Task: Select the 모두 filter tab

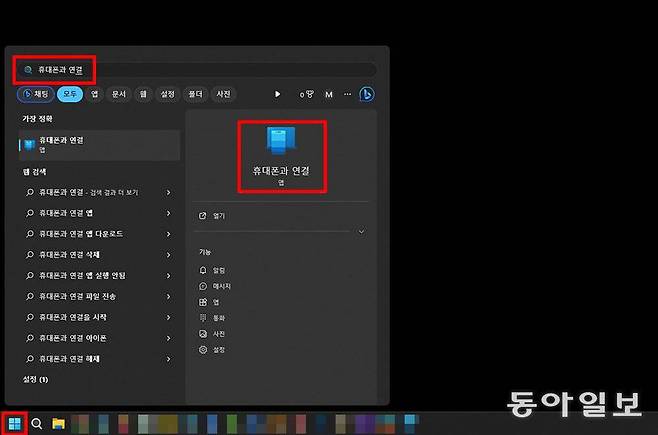Action: click(70, 94)
